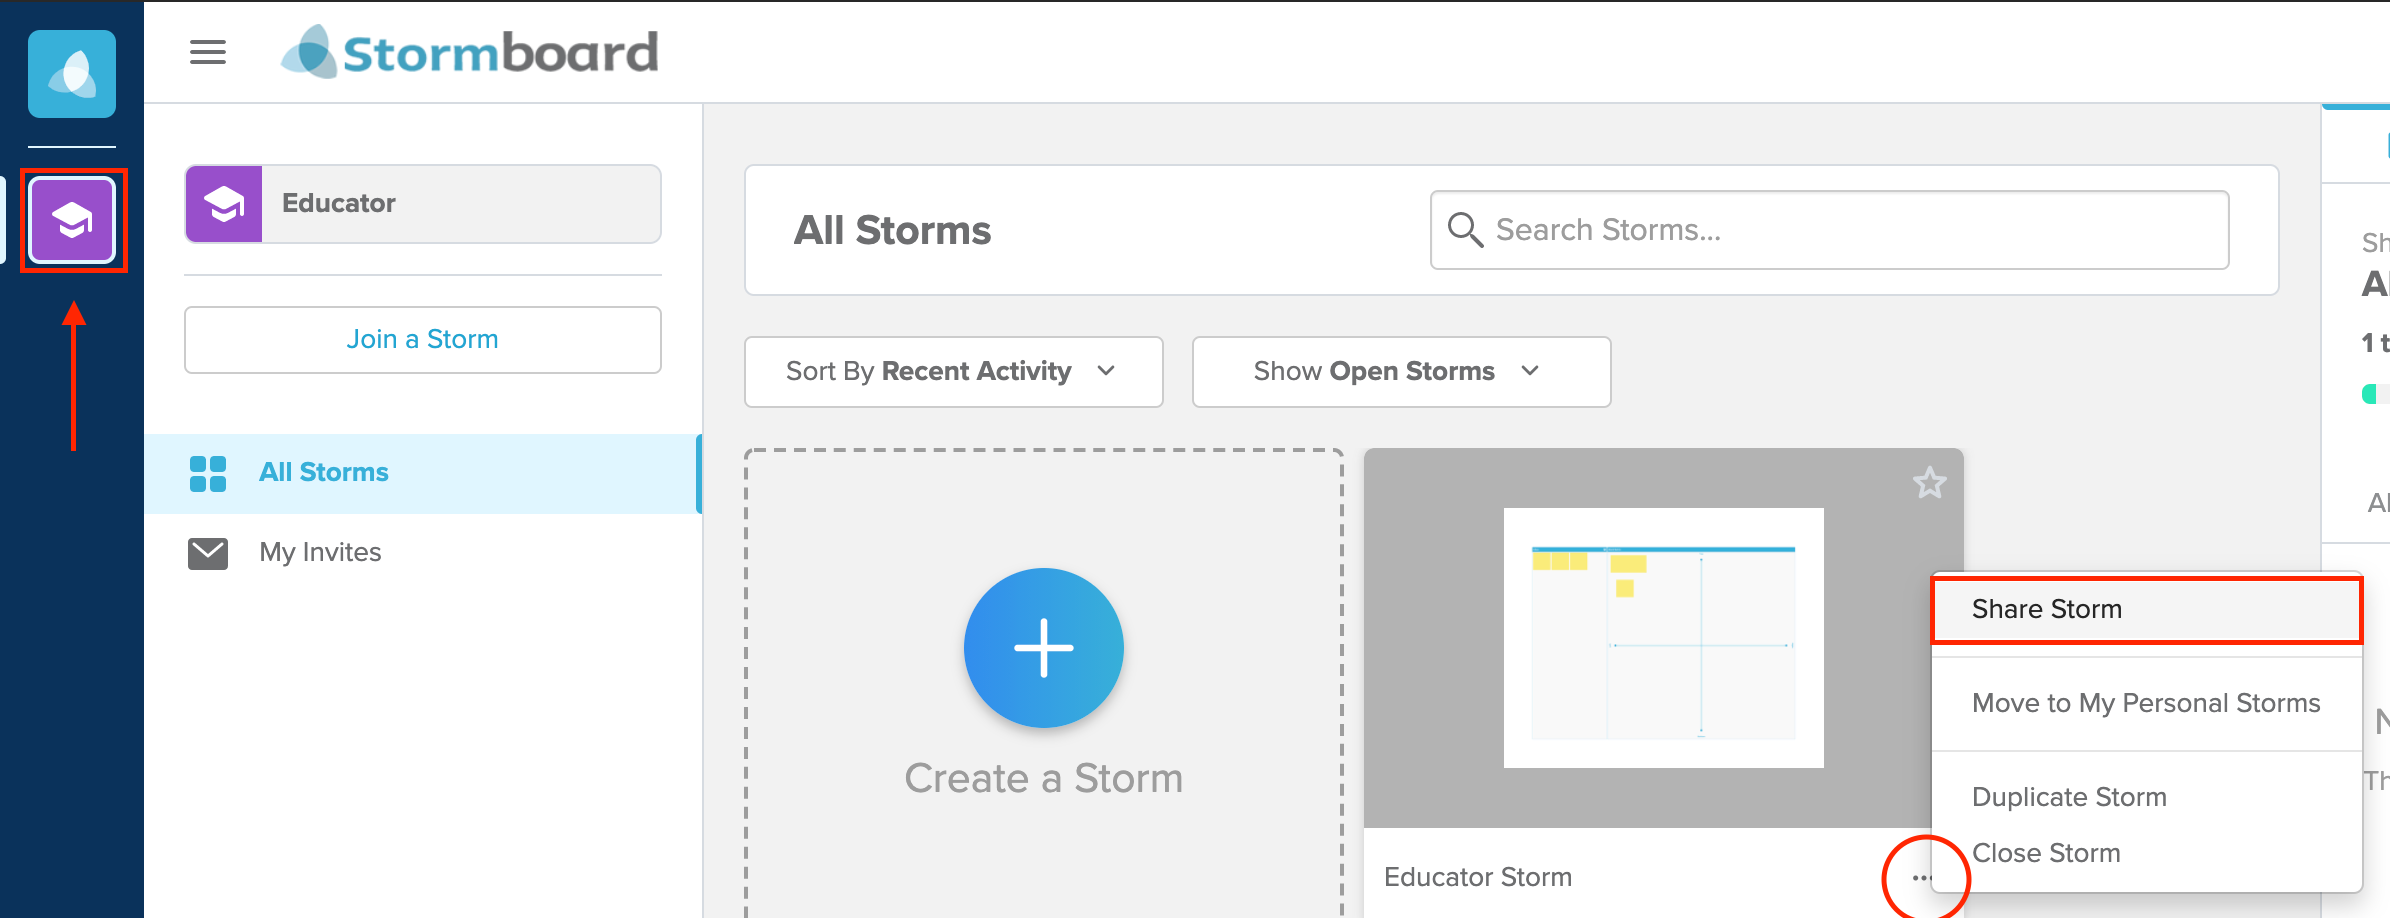Favorite the Educator Storm with star

[1929, 483]
